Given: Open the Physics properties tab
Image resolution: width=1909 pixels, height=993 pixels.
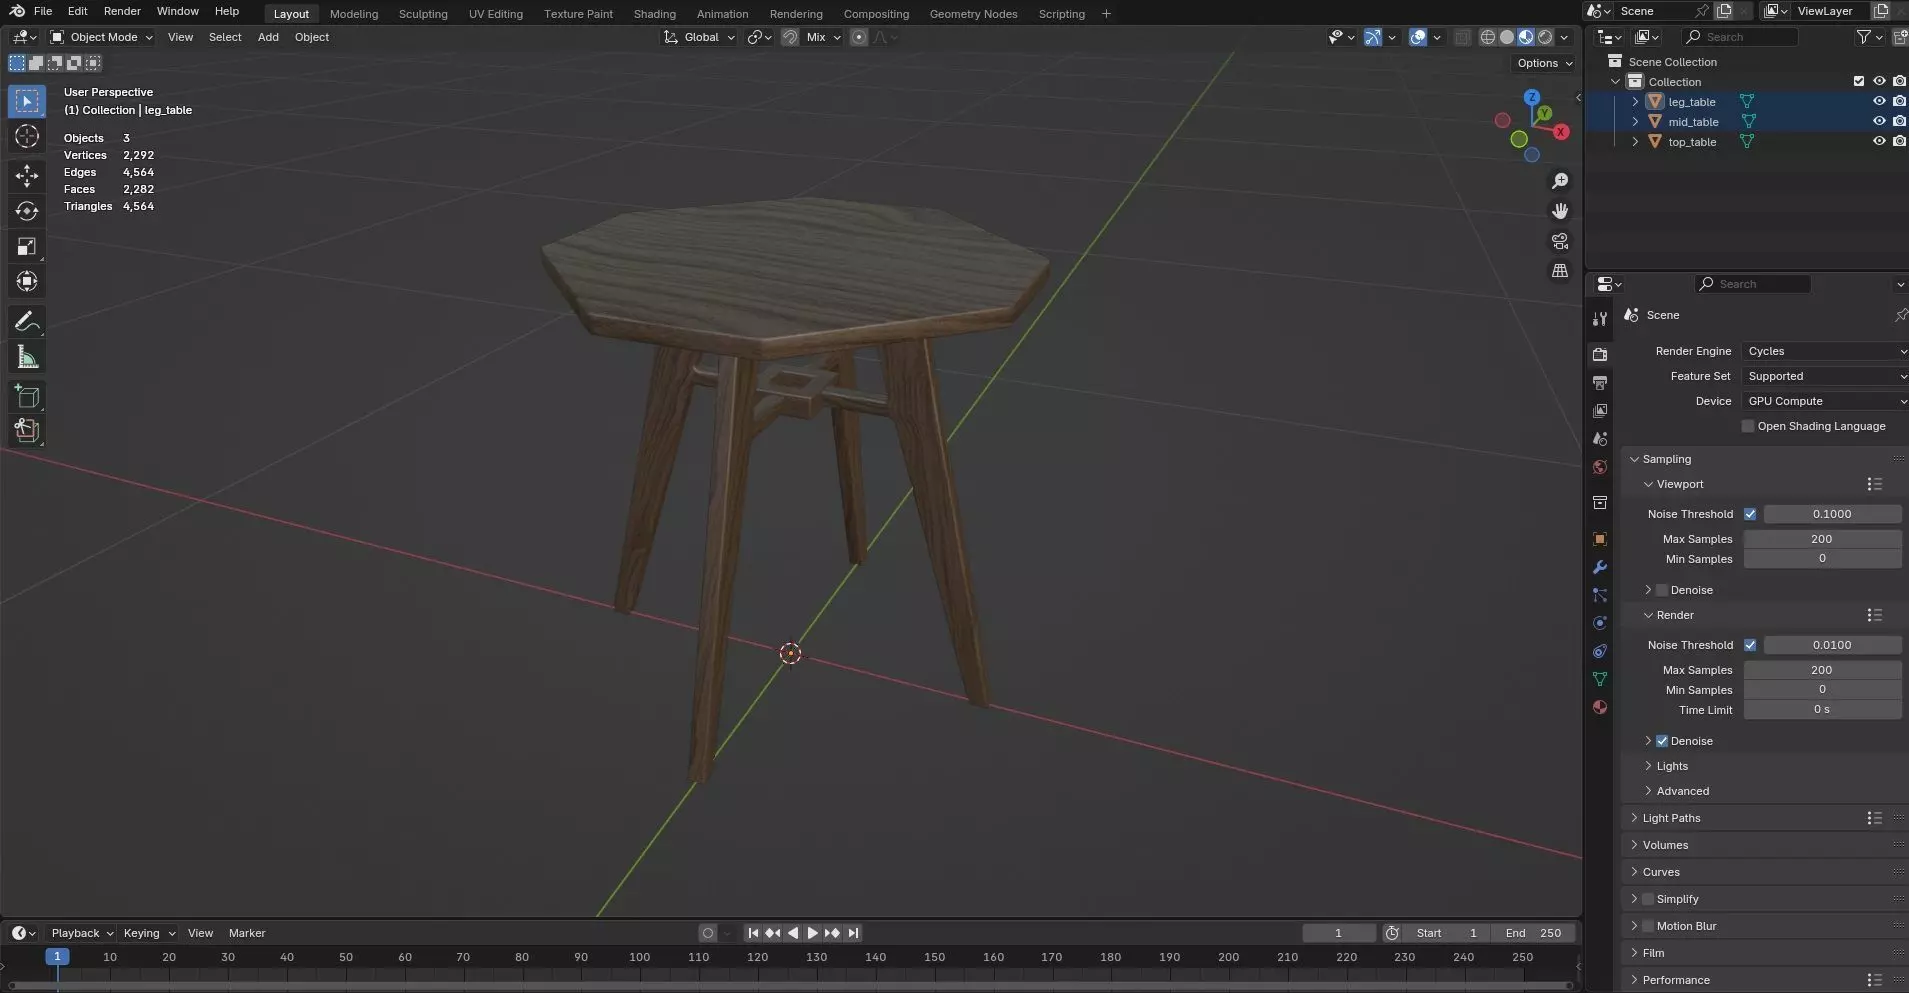Looking at the screenshot, I should pos(1600,623).
